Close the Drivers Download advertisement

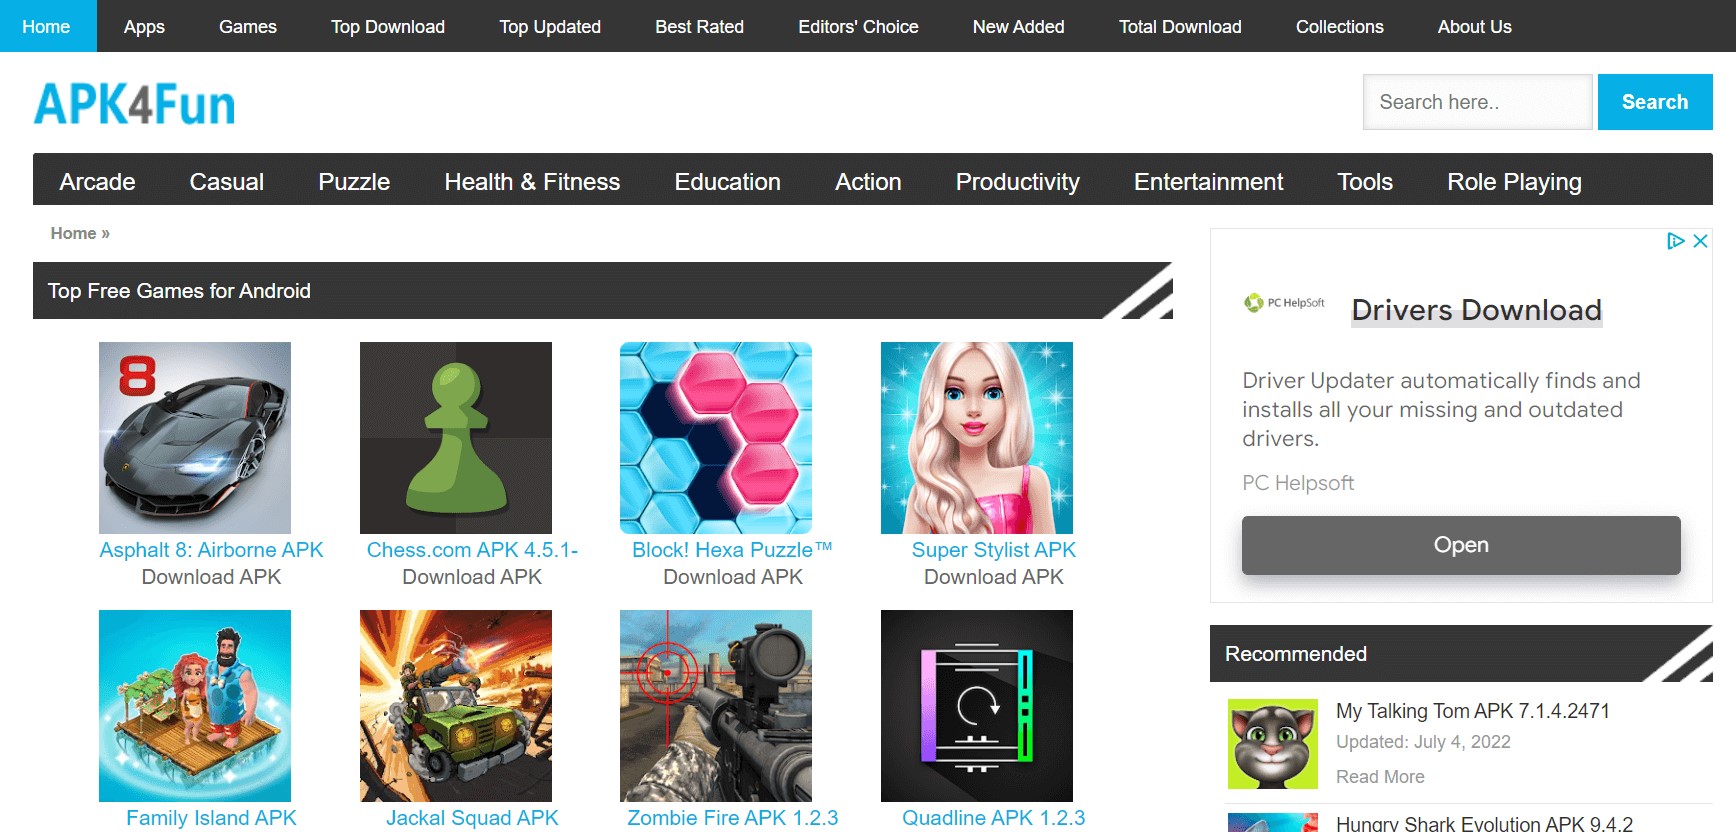click(1700, 241)
